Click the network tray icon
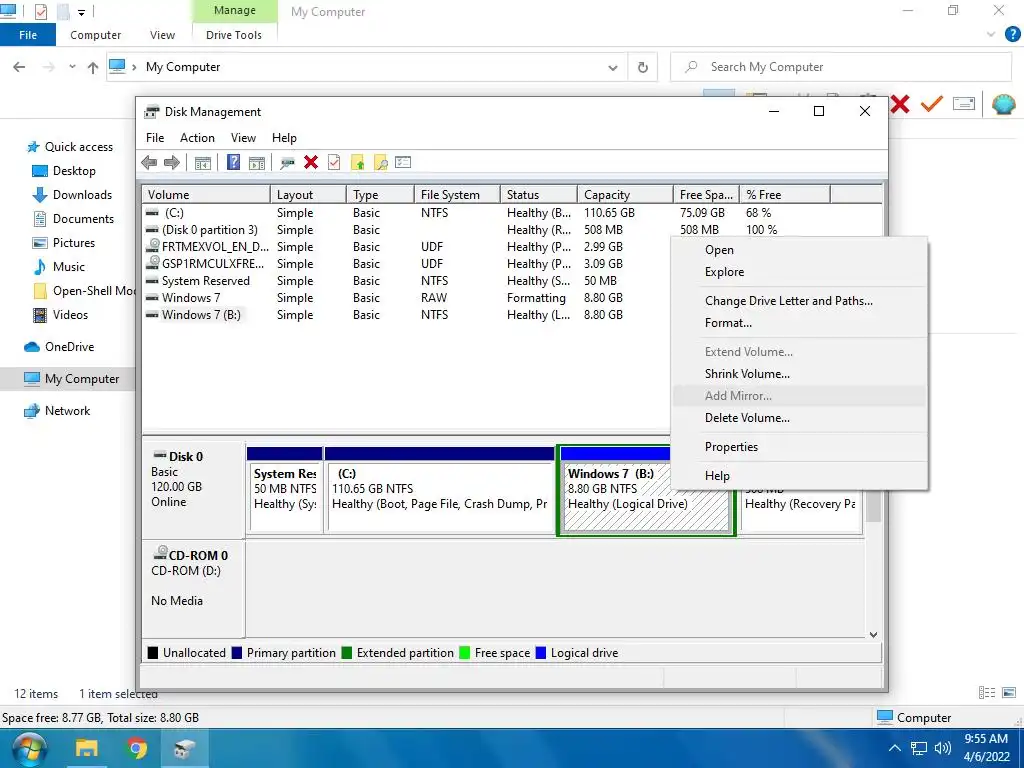 [x=919, y=748]
